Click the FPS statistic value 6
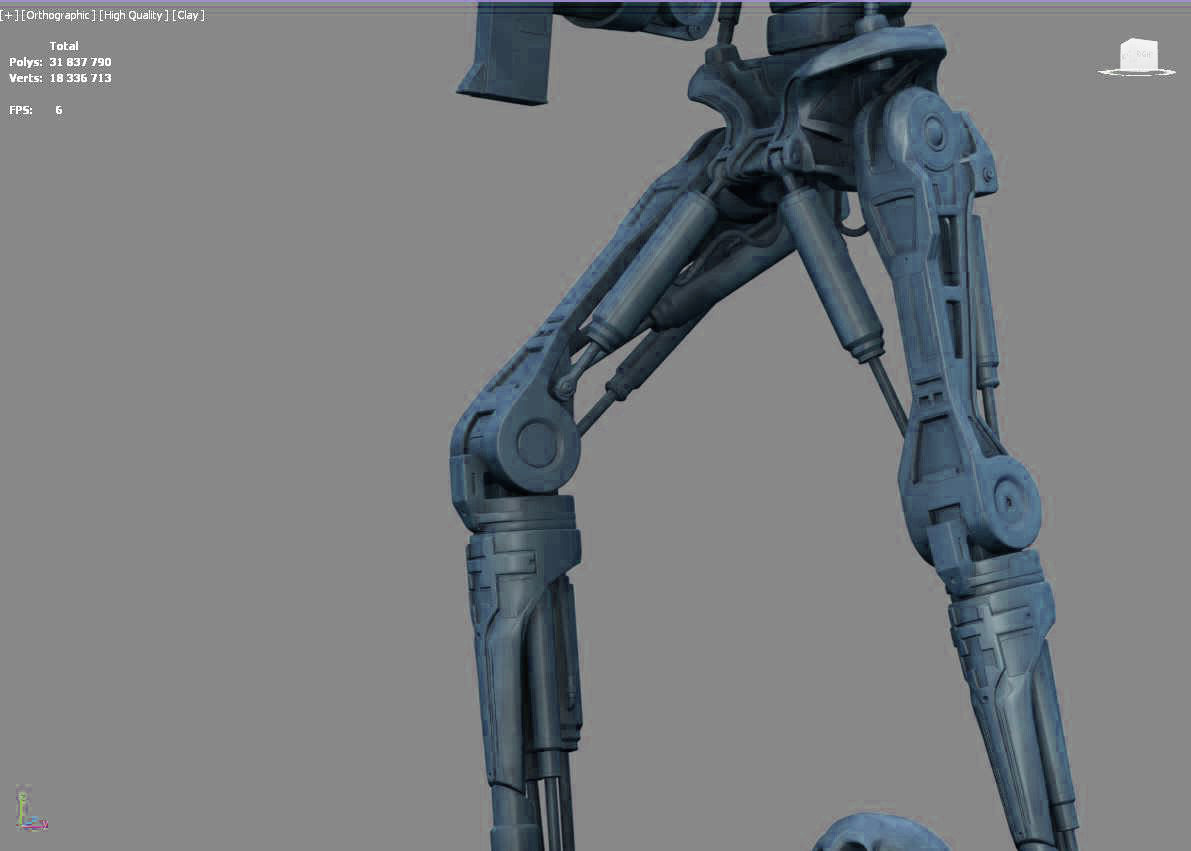Viewport: 1191px width, 851px height. coord(58,110)
